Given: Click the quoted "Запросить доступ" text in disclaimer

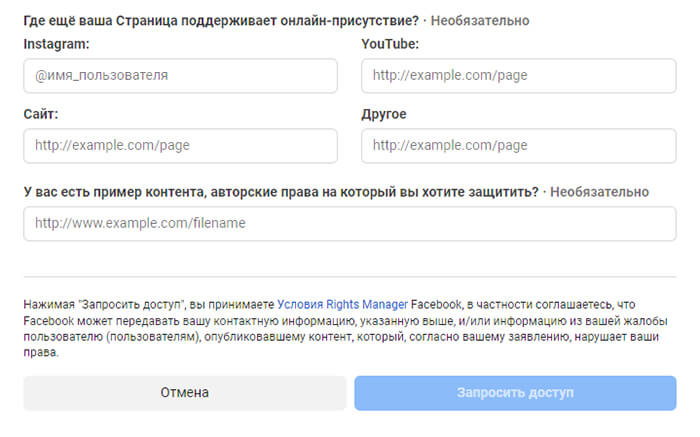Looking at the screenshot, I should click(131, 304).
